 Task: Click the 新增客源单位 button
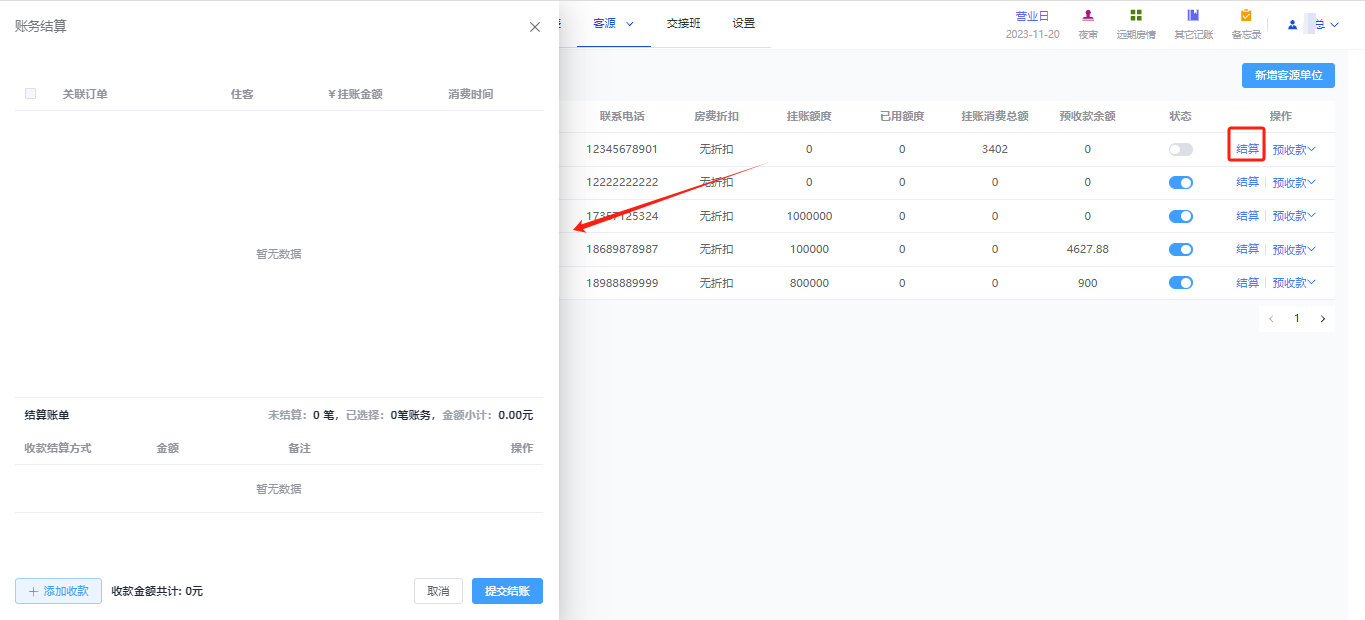(x=1288, y=75)
